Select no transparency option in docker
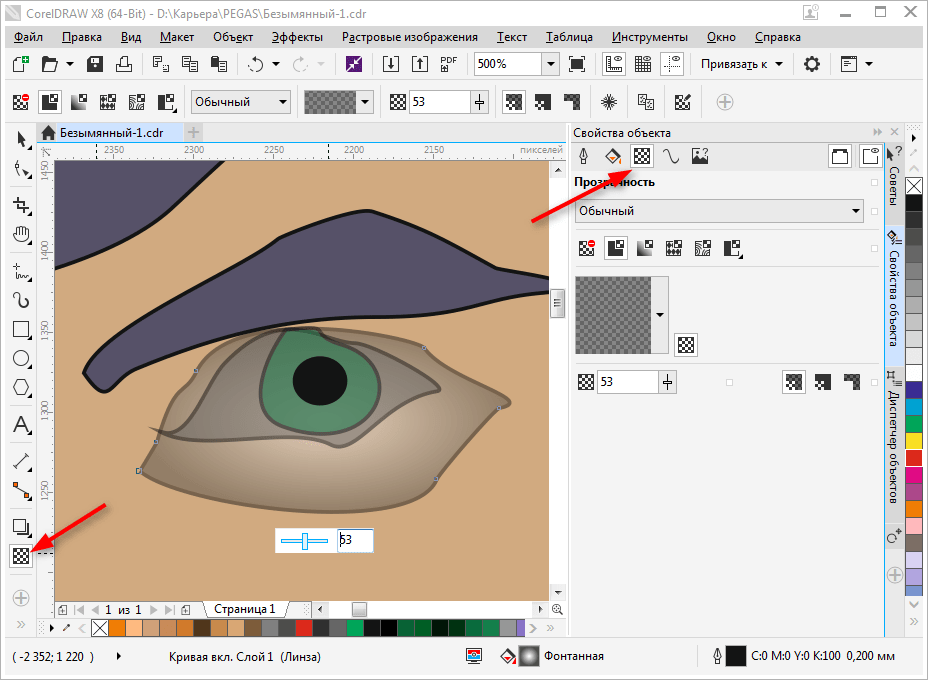928x680 pixels. pos(587,246)
